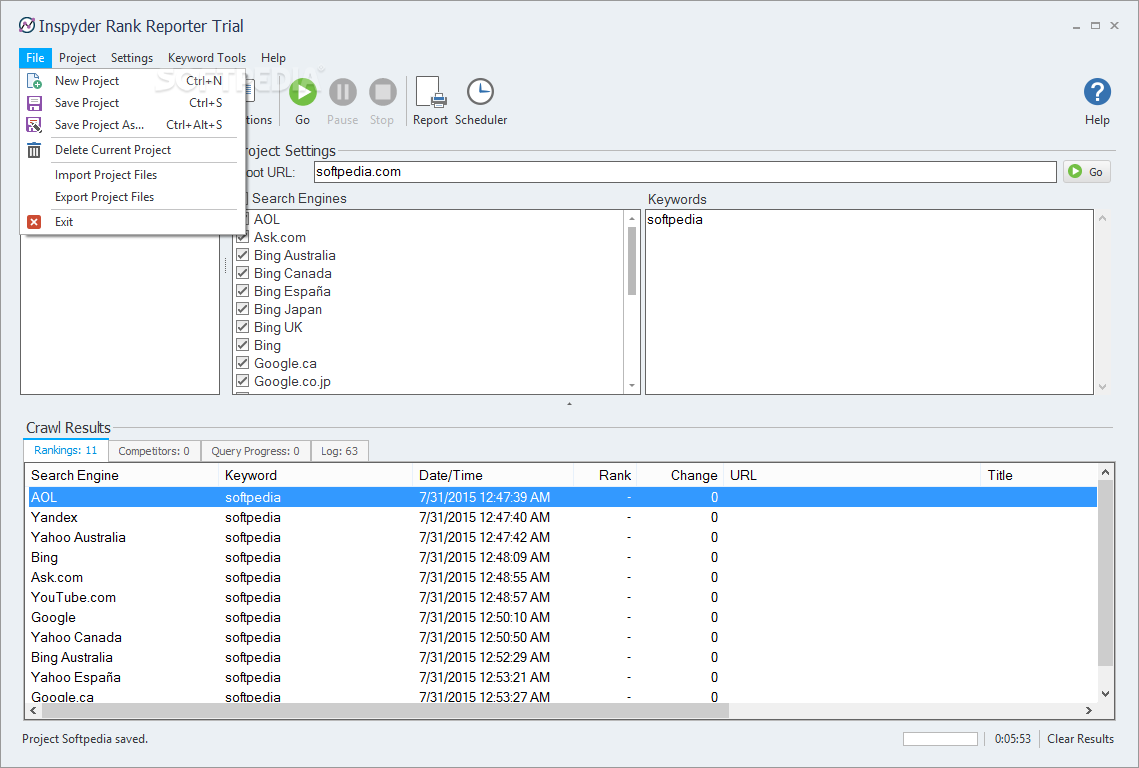The image size is (1139, 768).
Task: Toggle the Bing checkbox
Action: (x=243, y=345)
